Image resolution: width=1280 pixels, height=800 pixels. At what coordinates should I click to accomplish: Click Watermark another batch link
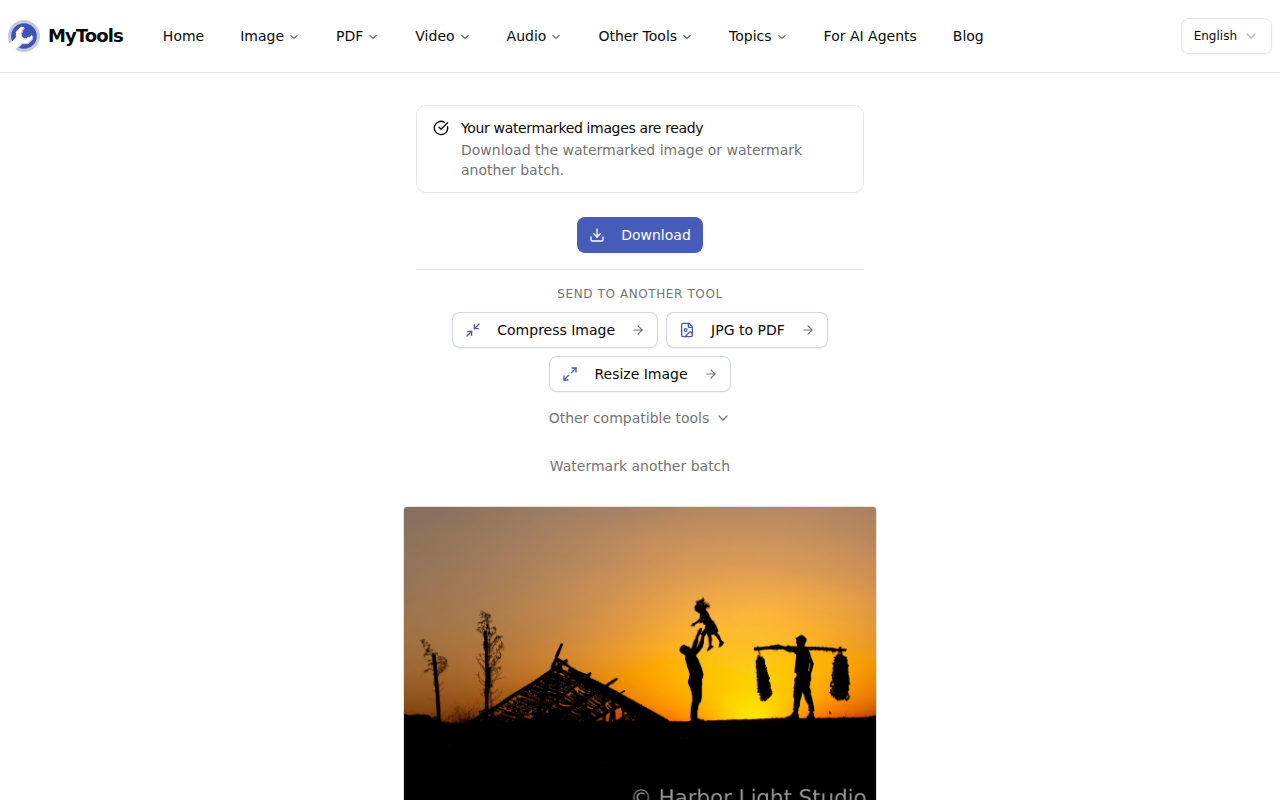click(x=640, y=466)
